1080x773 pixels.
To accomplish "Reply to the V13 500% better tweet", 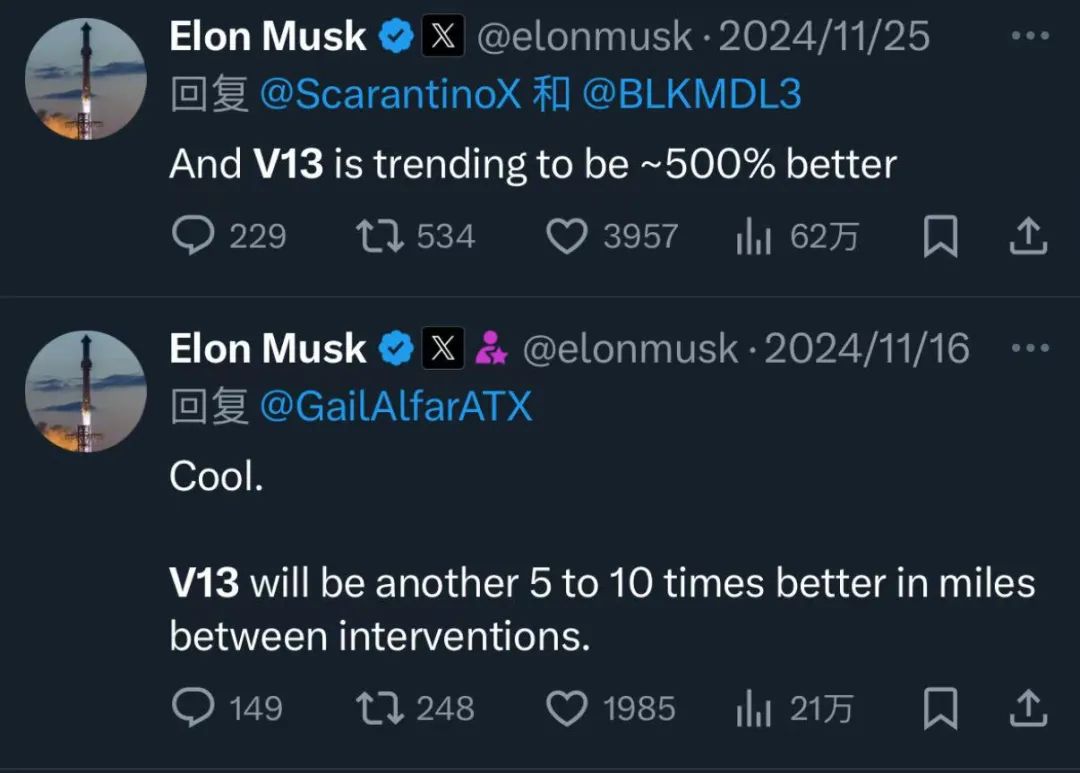I will click(193, 236).
